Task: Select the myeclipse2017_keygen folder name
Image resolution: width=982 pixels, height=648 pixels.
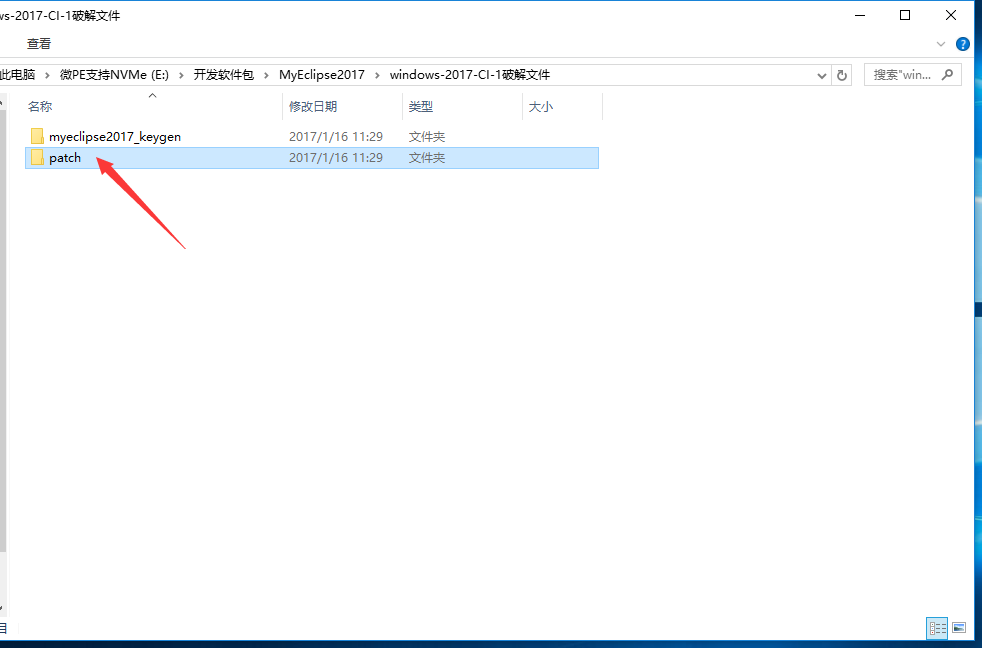Action: point(115,136)
